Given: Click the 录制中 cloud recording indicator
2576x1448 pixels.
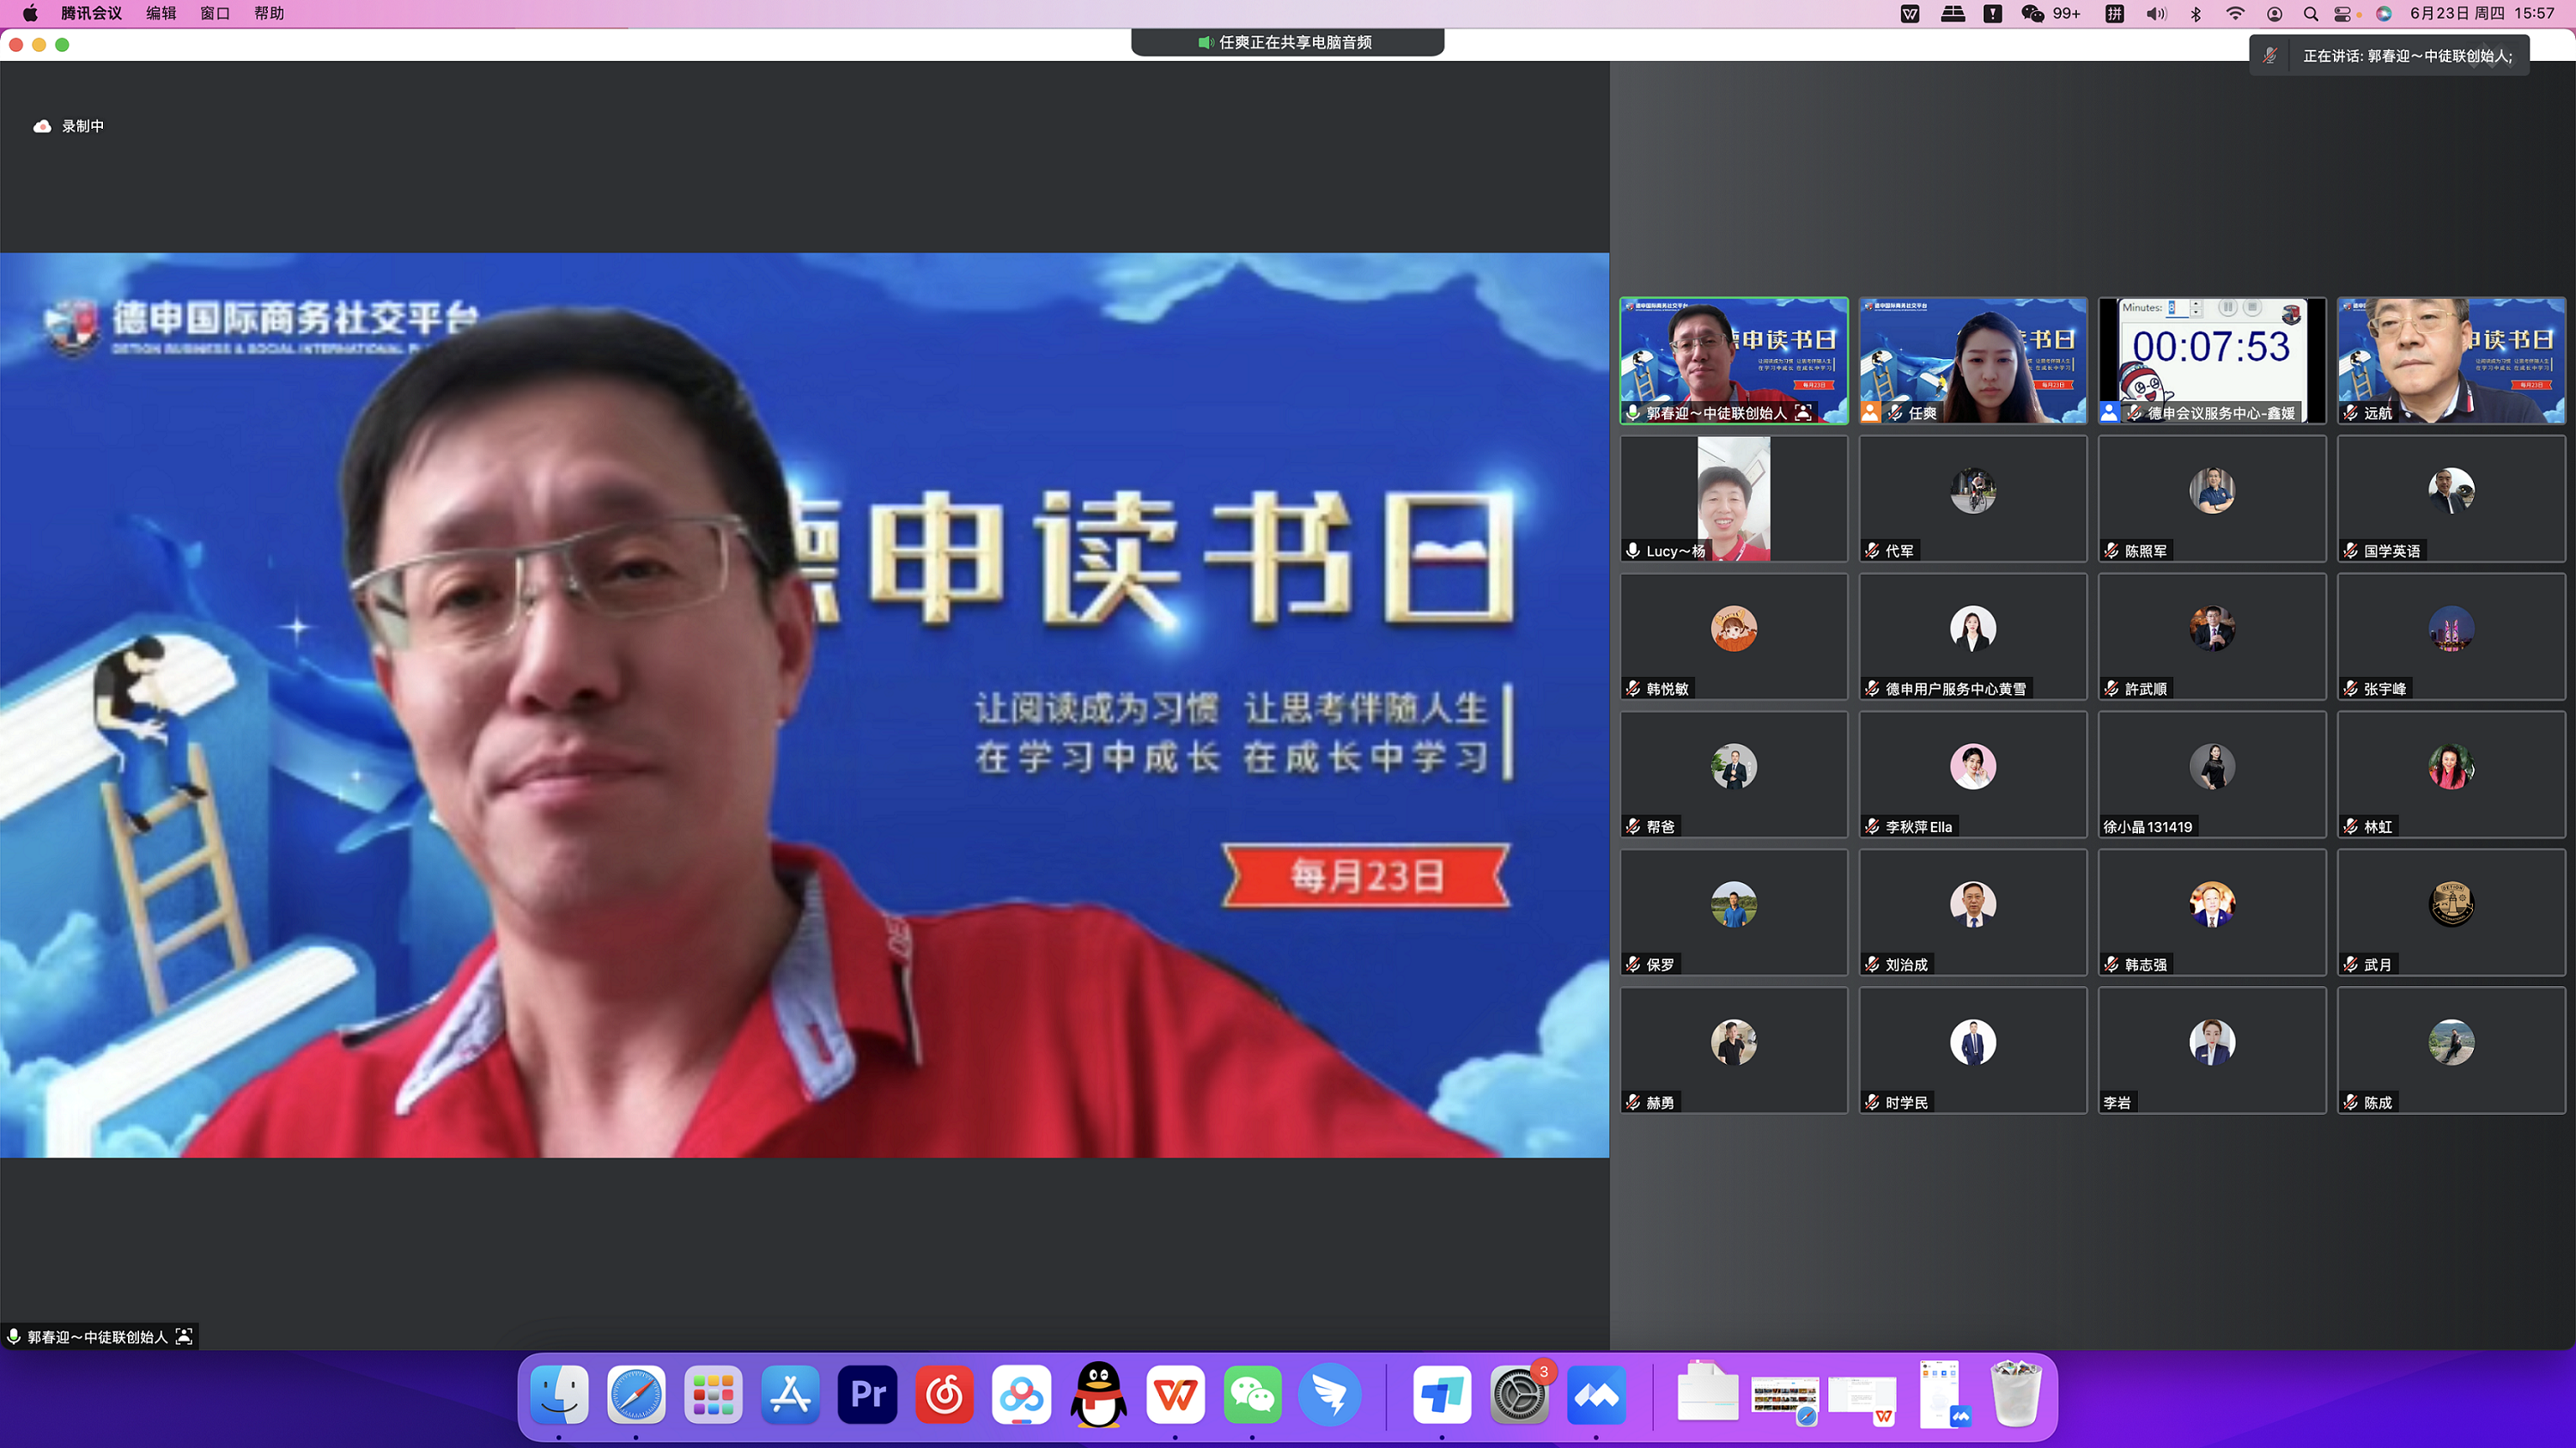Looking at the screenshot, I should pos(69,126).
